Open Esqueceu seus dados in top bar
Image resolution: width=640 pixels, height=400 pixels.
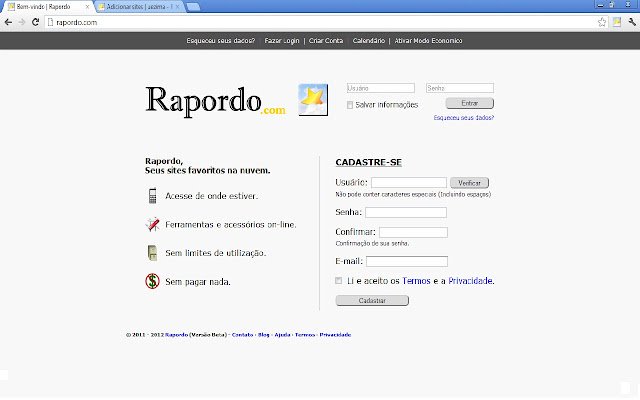pyautogui.click(x=220, y=41)
